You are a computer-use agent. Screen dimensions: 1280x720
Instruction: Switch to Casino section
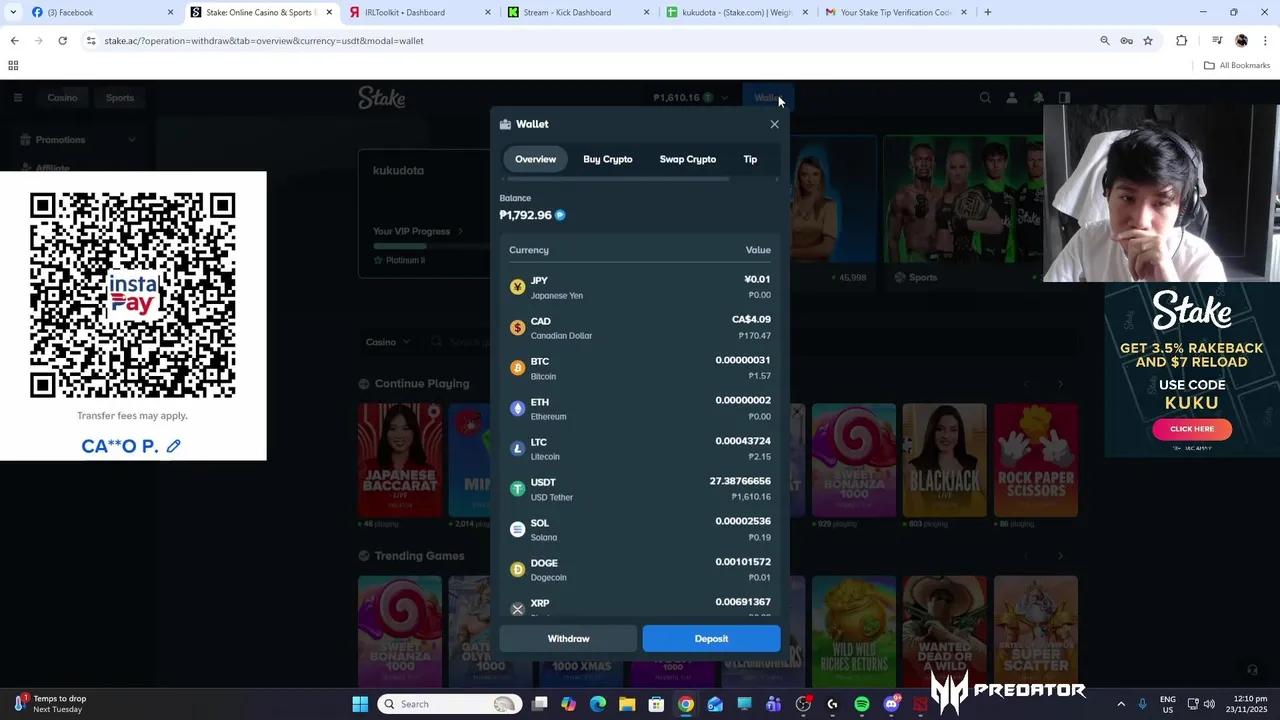click(x=62, y=97)
